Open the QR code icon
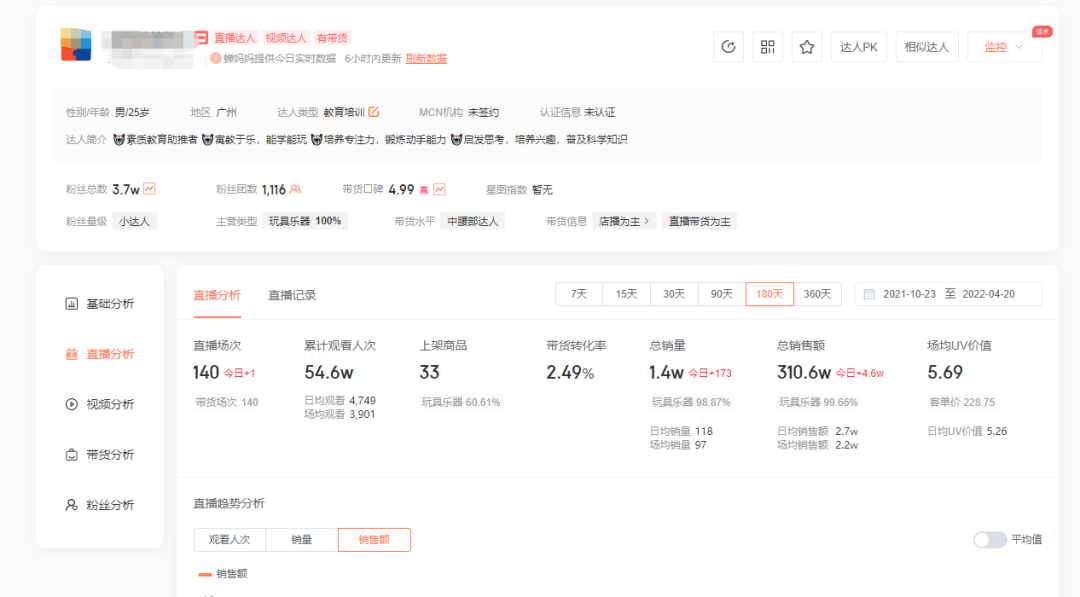The width and height of the screenshot is (1080, 597). [767, 46]
